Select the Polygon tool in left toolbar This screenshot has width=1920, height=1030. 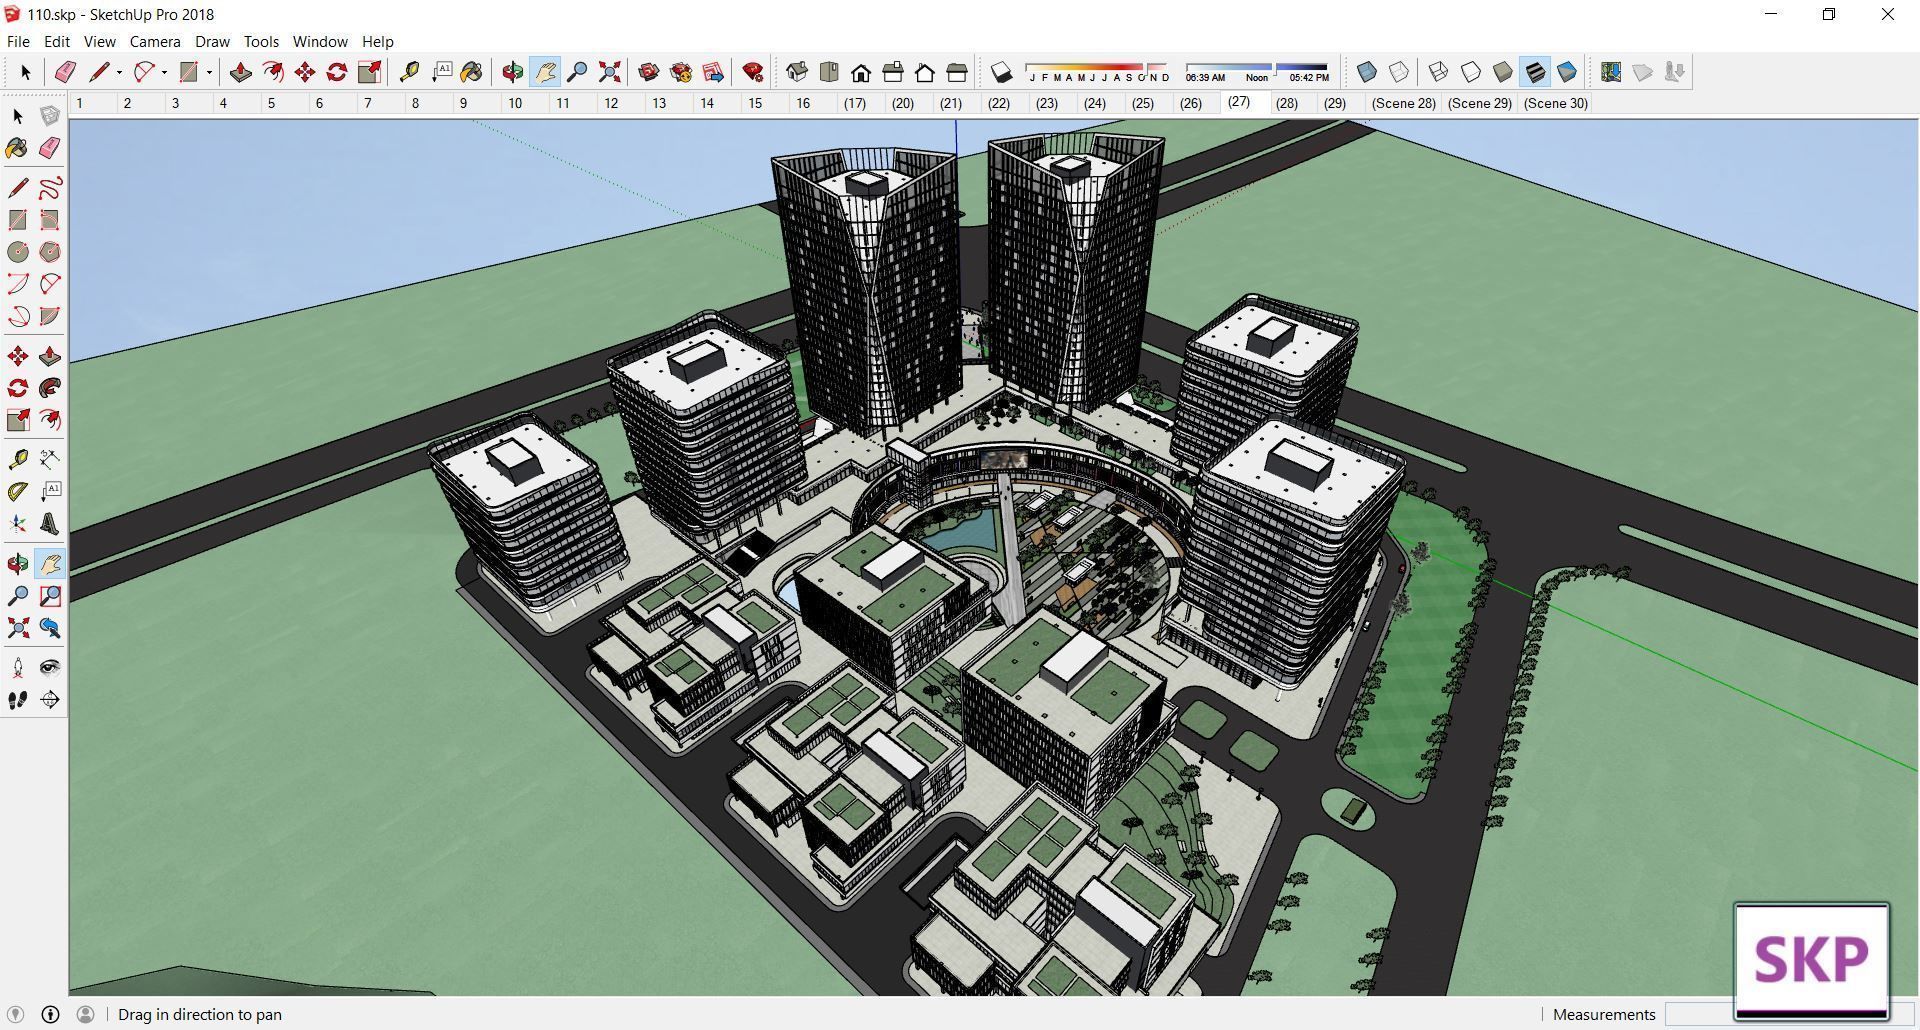49,252
